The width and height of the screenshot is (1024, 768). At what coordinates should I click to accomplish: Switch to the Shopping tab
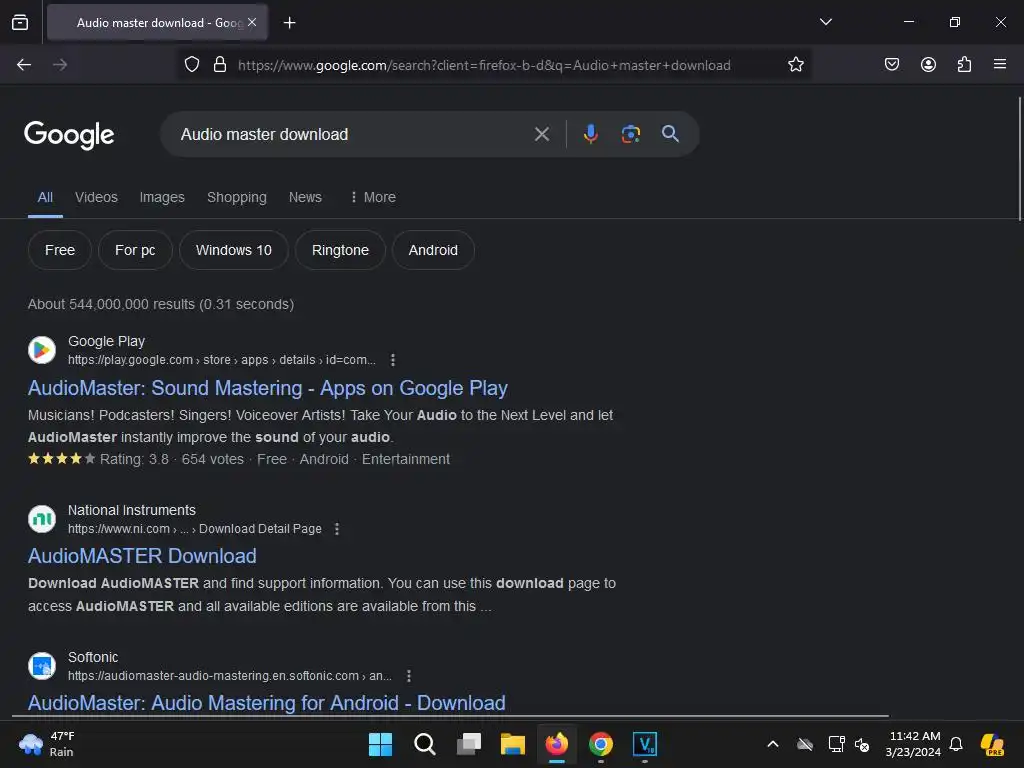point(236,197)
